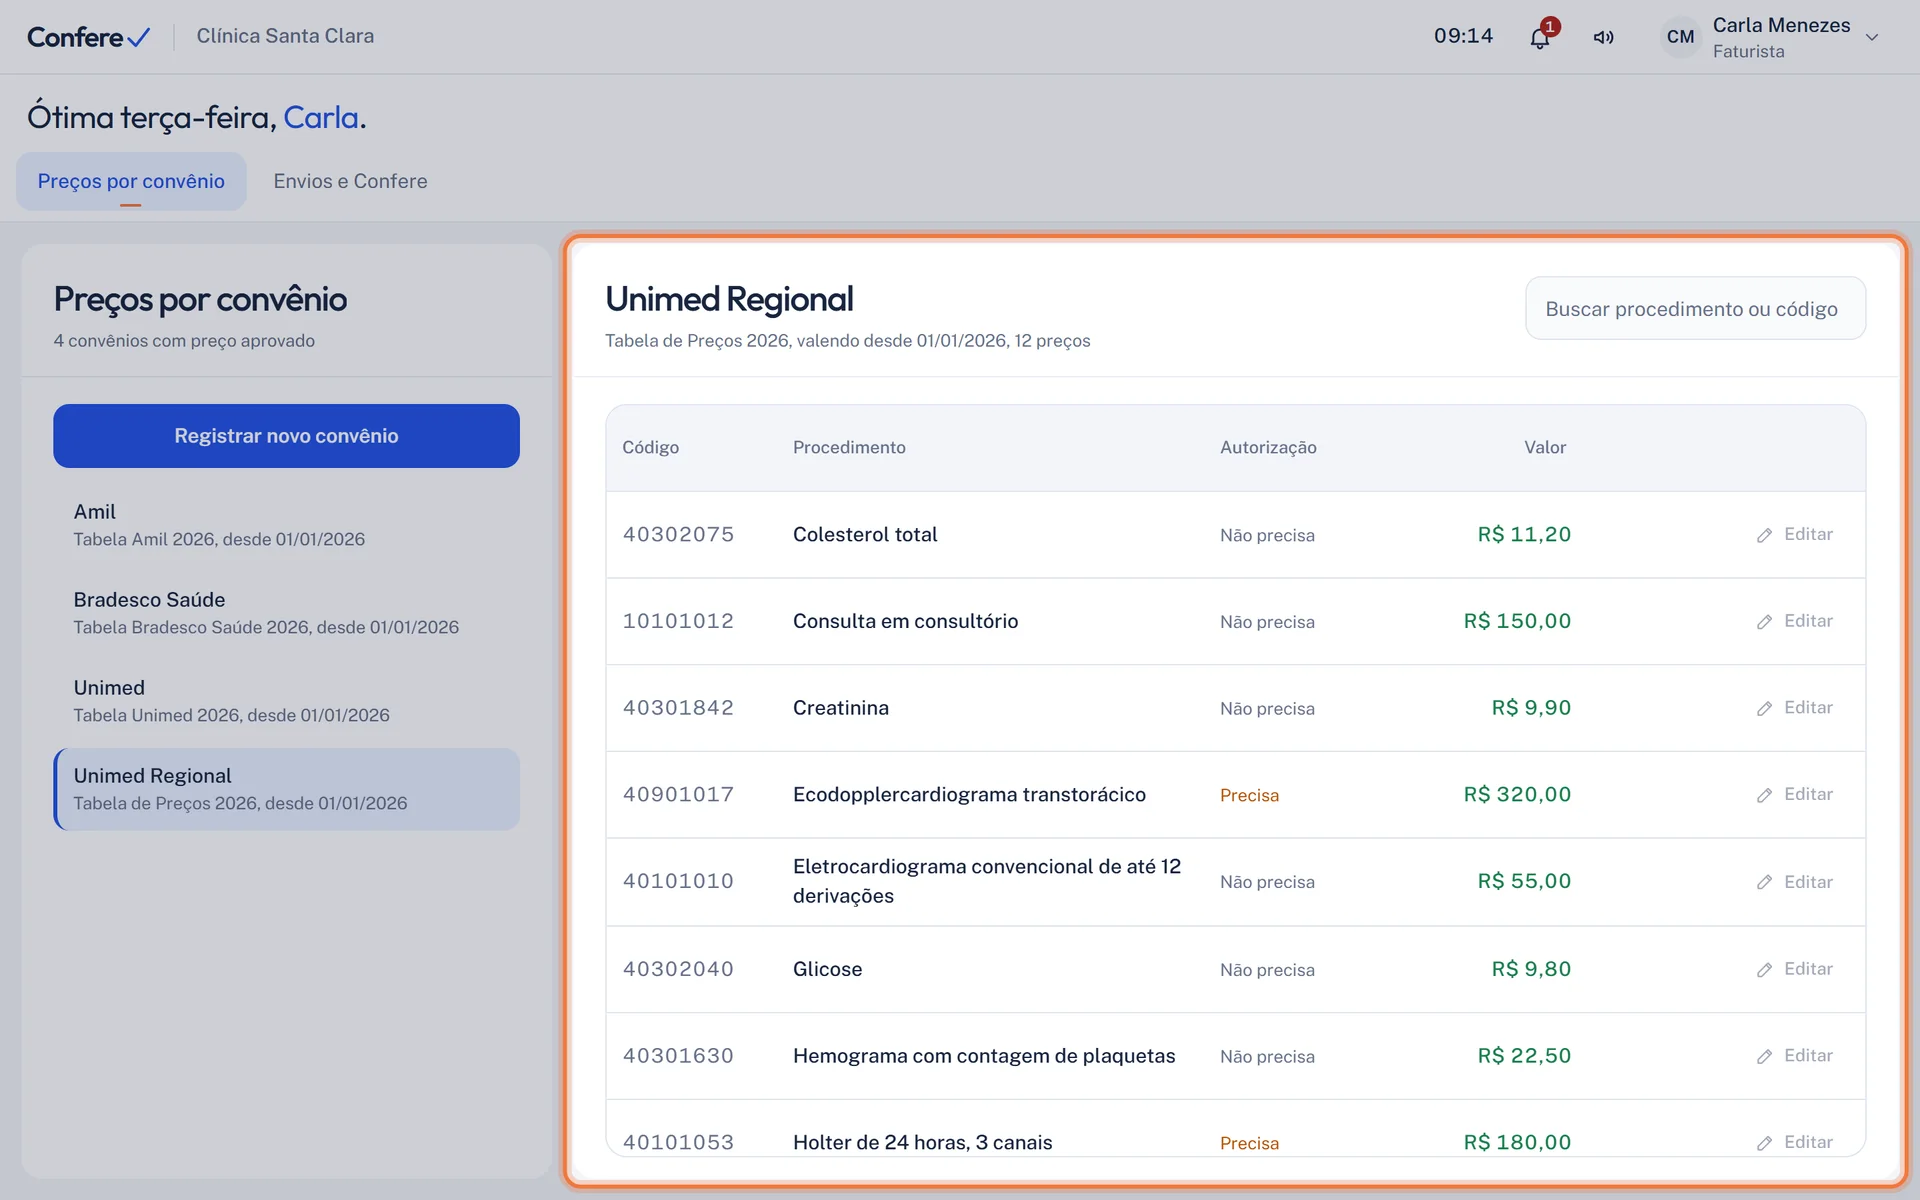Image resolution: width=1920 pixels, height=1200 pixels.
Task: Click the Hemograma com contagem de plaquetas name
Action: [984, 1056]
